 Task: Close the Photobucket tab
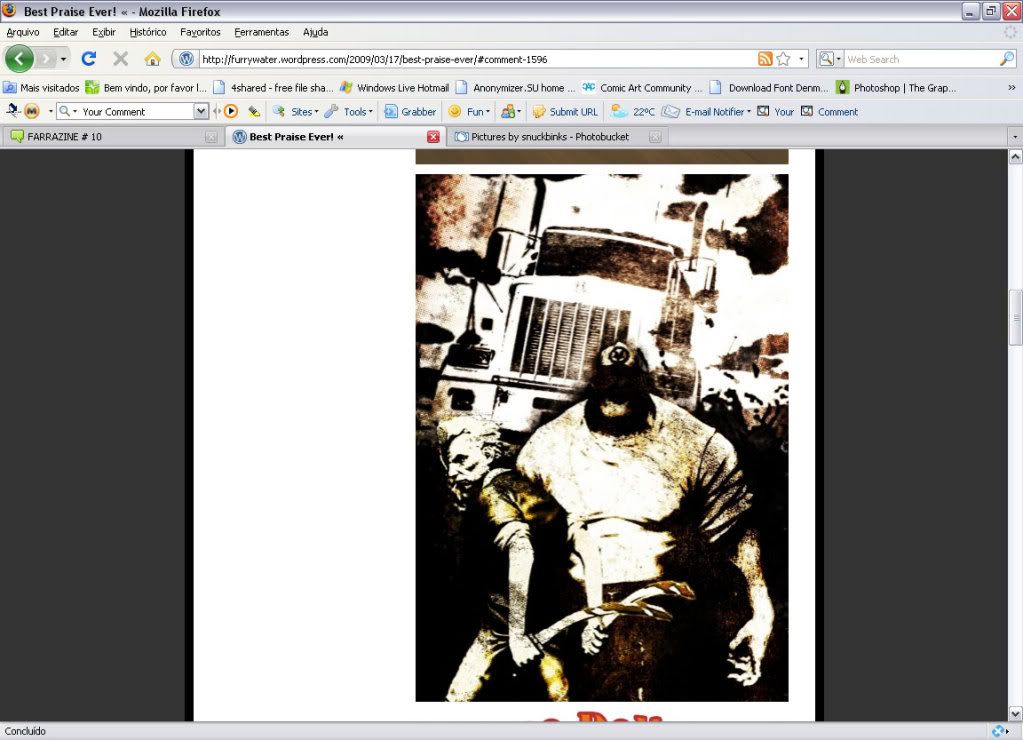coord(655,136)
